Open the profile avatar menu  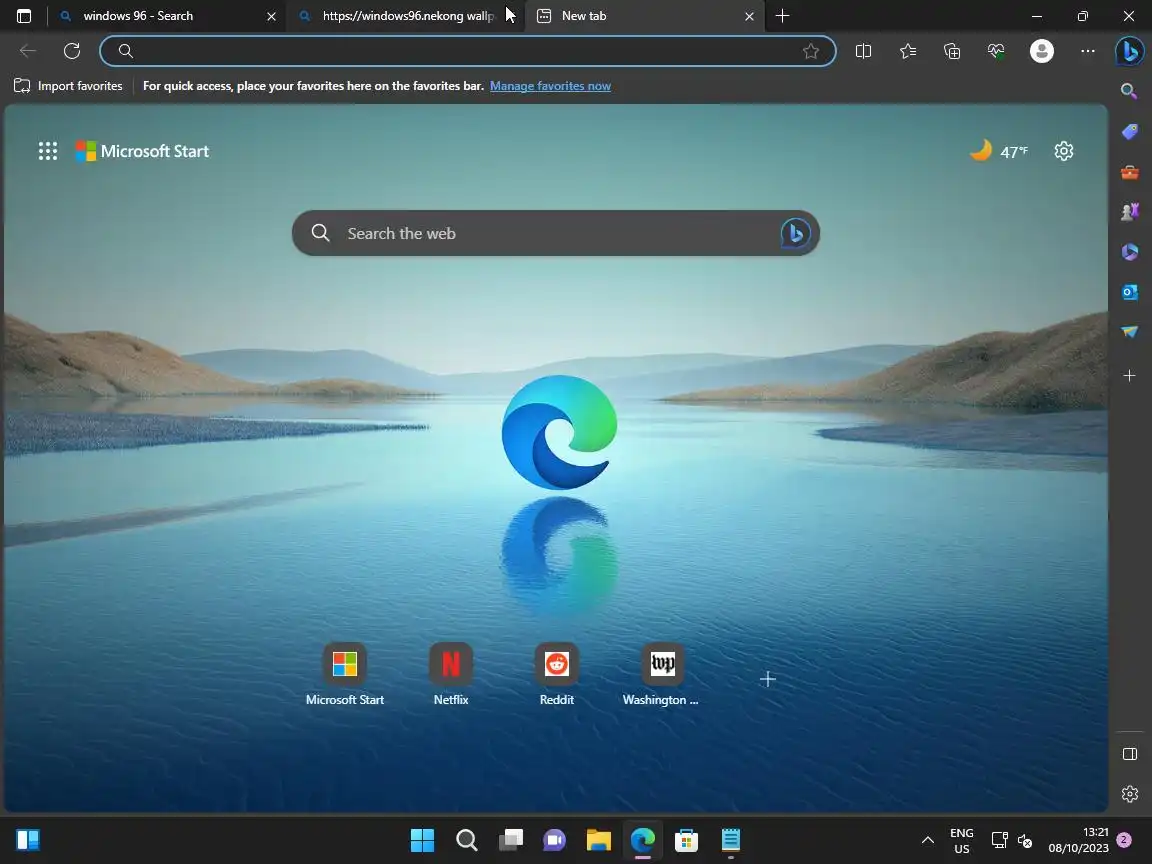(x=1042, y=51)
